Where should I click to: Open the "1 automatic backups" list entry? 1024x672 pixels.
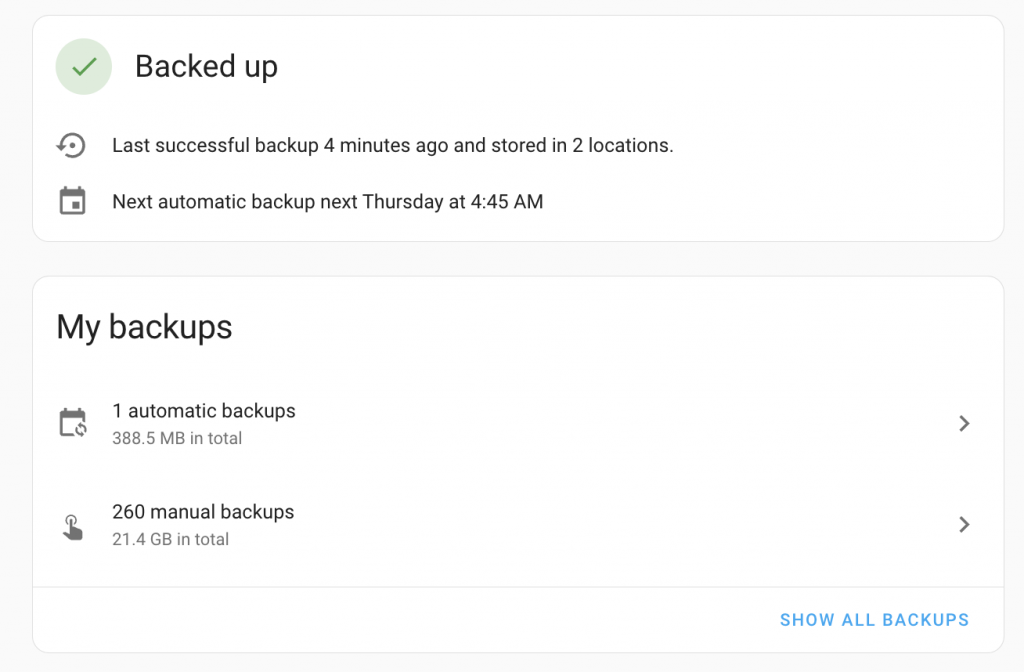(x=204, y=411)
